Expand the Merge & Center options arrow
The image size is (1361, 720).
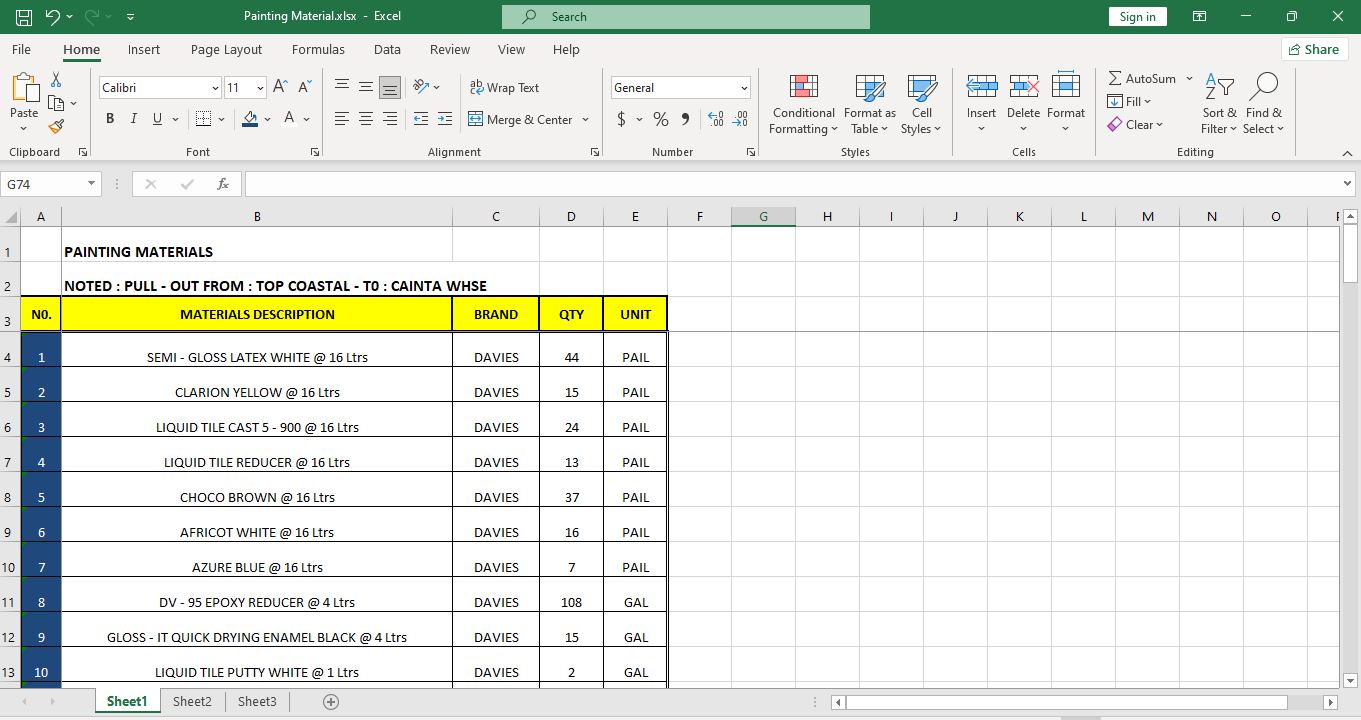[585, 119]
